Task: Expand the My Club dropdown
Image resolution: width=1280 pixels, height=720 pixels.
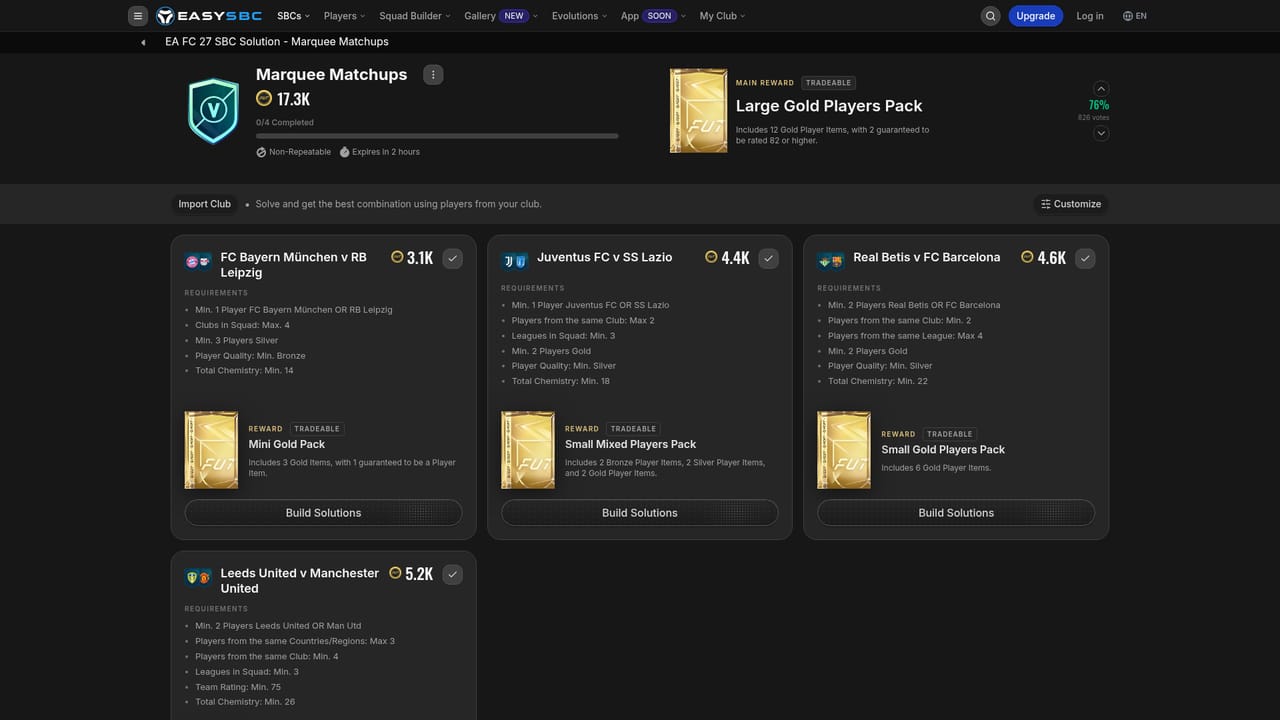Action: click(x=722, y=16)
